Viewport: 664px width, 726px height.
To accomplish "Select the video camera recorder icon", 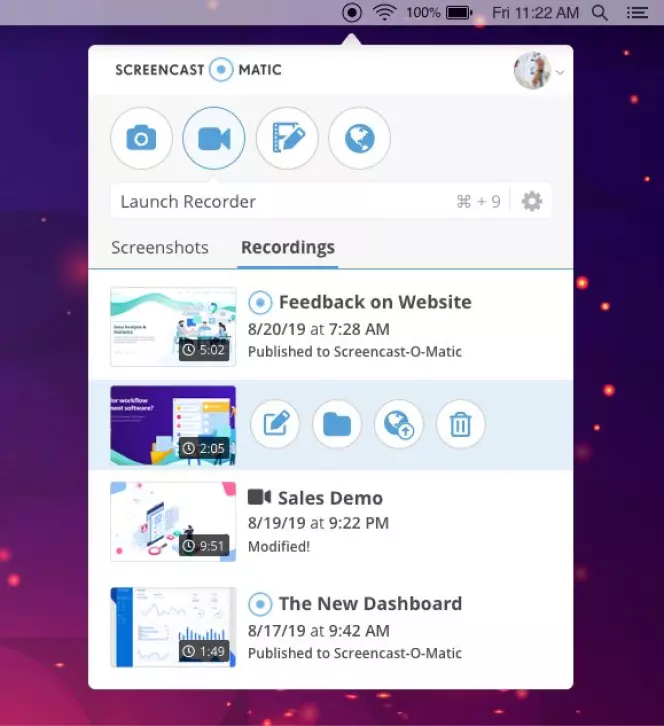I will tap(213, 138).
